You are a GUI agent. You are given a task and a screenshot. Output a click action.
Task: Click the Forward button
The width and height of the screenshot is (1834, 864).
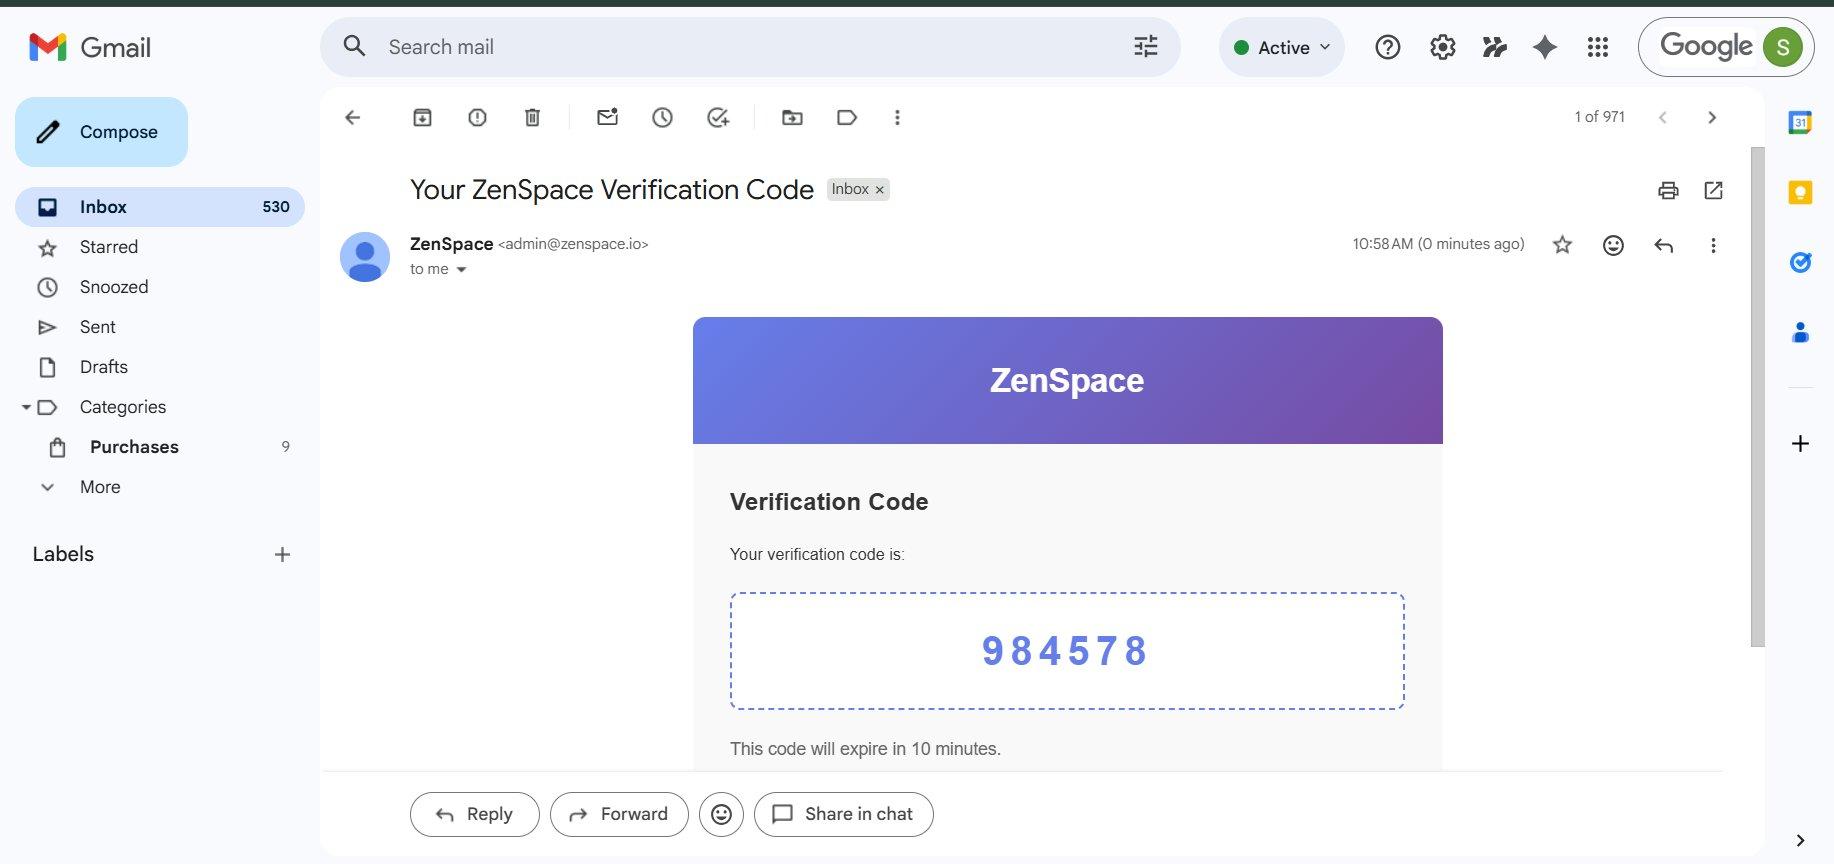tap(619, 814)
